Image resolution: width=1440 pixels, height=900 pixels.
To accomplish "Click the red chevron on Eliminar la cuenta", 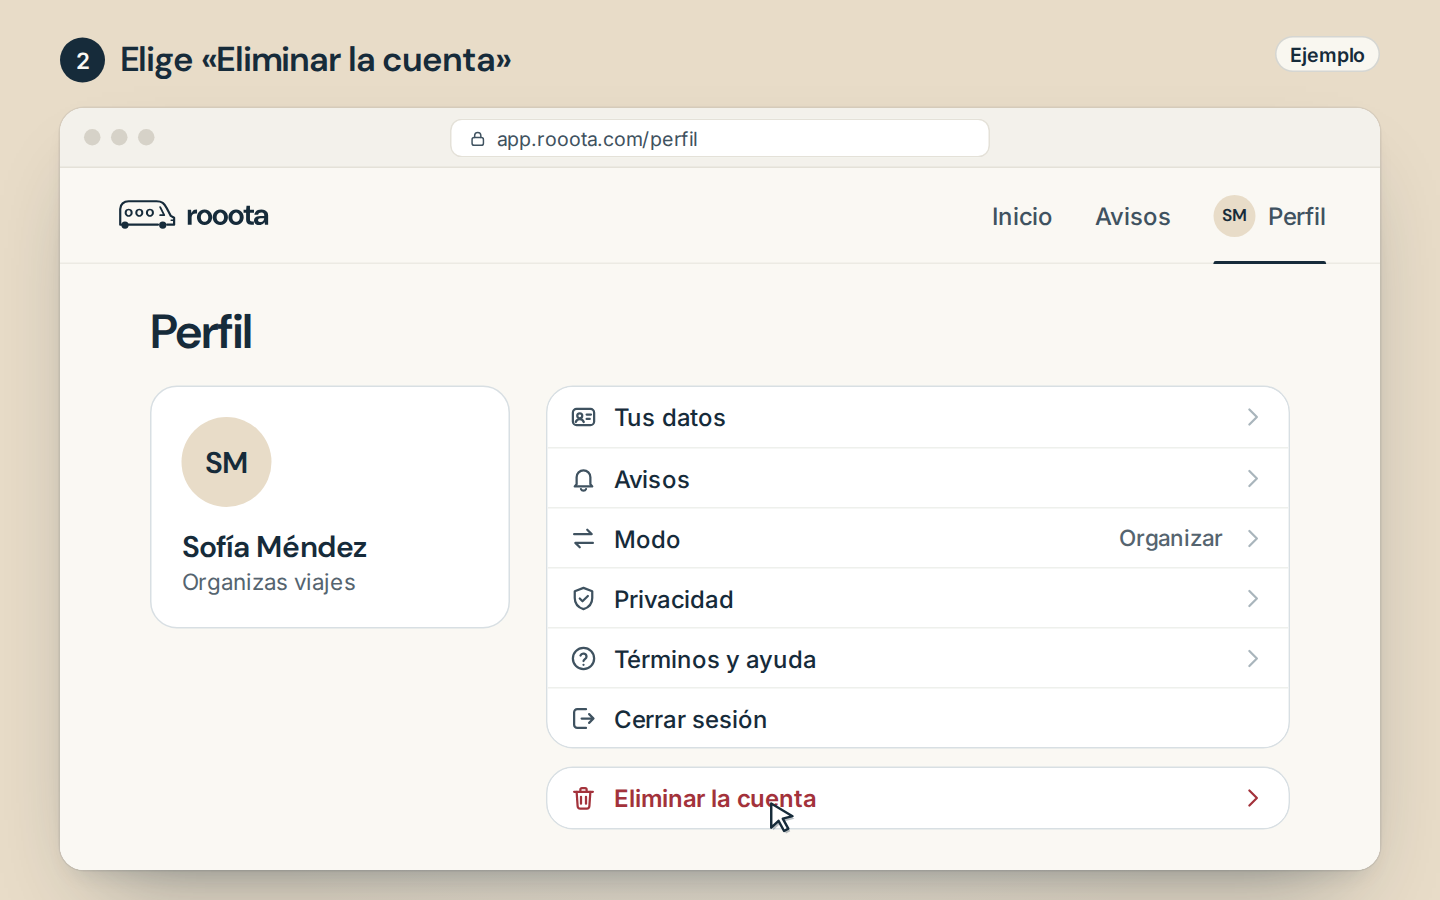I will [1252, 798].
